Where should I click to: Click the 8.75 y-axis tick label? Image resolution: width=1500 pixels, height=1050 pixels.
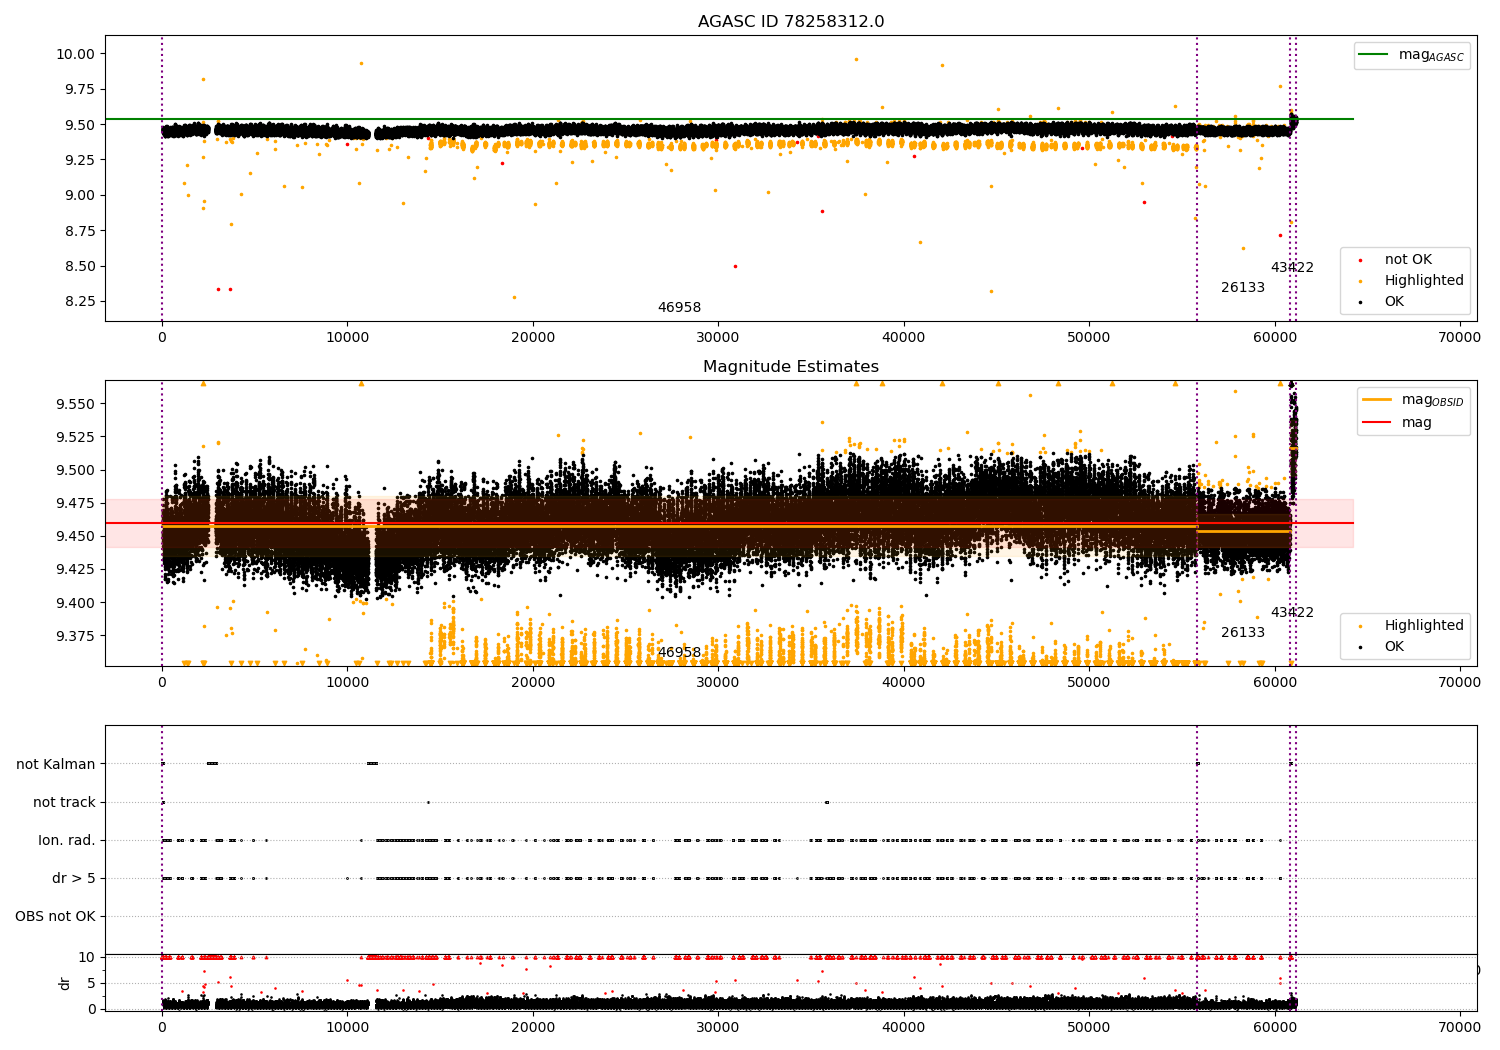click(80, 231)
